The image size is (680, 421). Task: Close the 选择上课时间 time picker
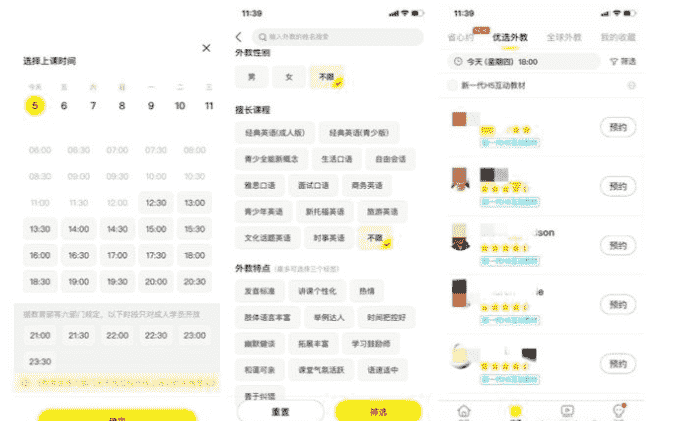coord(206,48)
